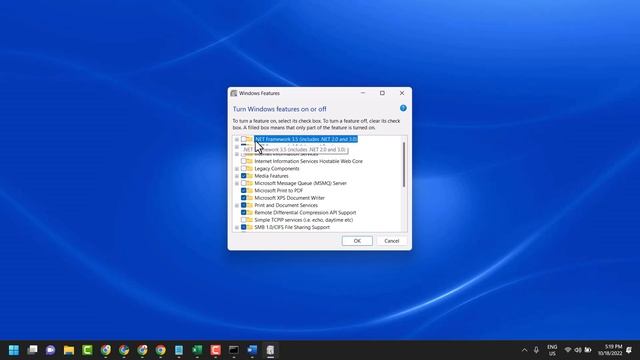The width and height of the screenshot is (640, 360).
Task: Select 'Simple TCPIP services' label
Action: [304, 220]
